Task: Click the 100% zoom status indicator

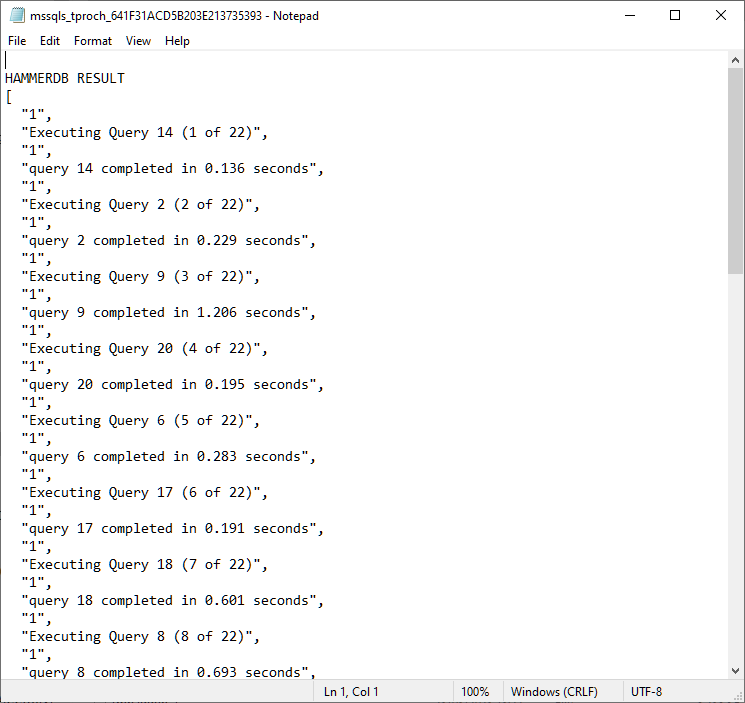Action: click(475, 692)
